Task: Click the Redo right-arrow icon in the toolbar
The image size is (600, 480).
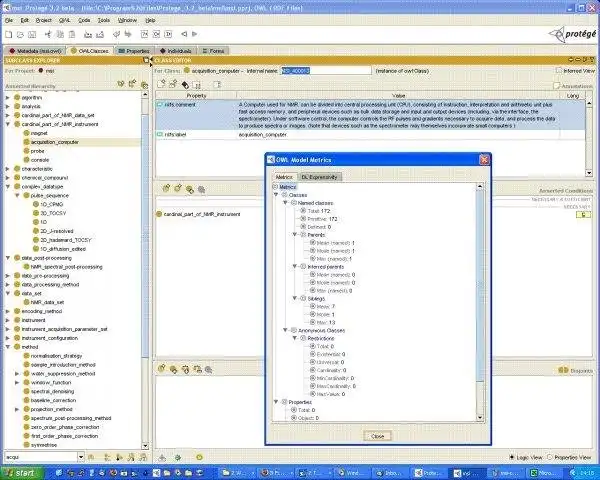Action: click(128, 34)
